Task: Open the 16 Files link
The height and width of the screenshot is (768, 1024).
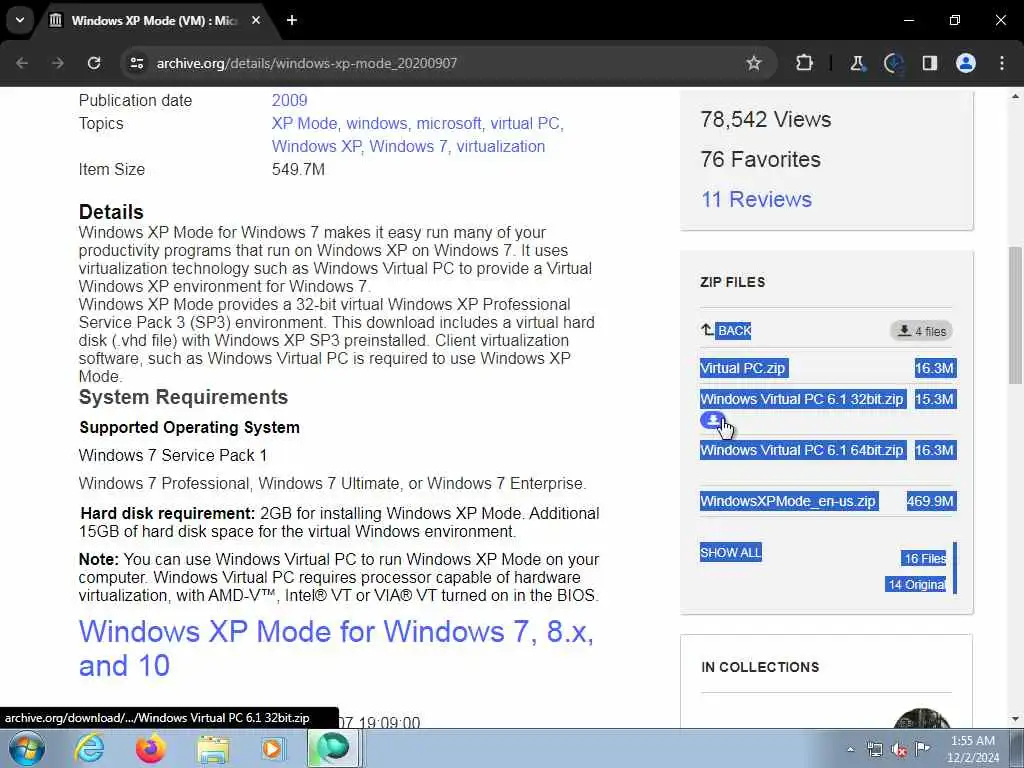Action: pyautogui.click(x=924, y=558)
